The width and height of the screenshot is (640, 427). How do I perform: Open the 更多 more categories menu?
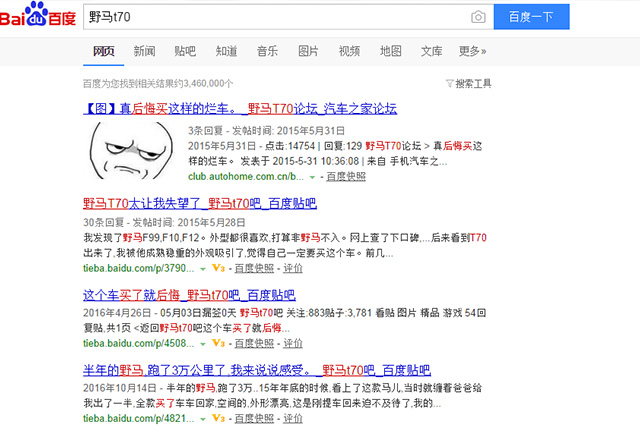point(472,51)
